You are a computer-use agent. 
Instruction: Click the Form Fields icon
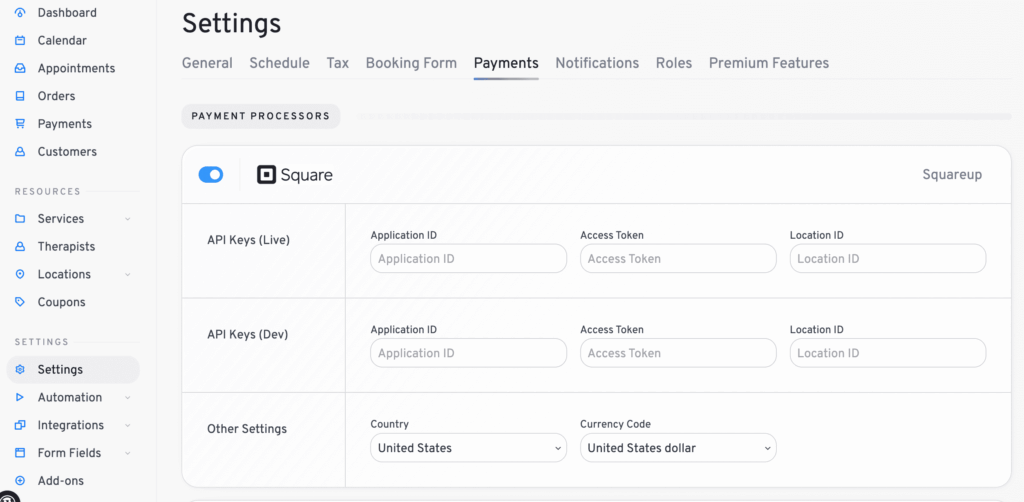pos(20,452)
